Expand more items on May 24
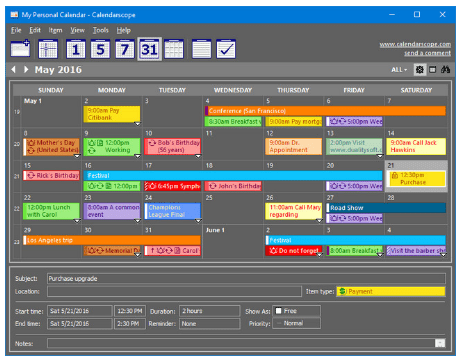Image resolution: width=460 pixels, height=361 pixels. coord(198,221)
